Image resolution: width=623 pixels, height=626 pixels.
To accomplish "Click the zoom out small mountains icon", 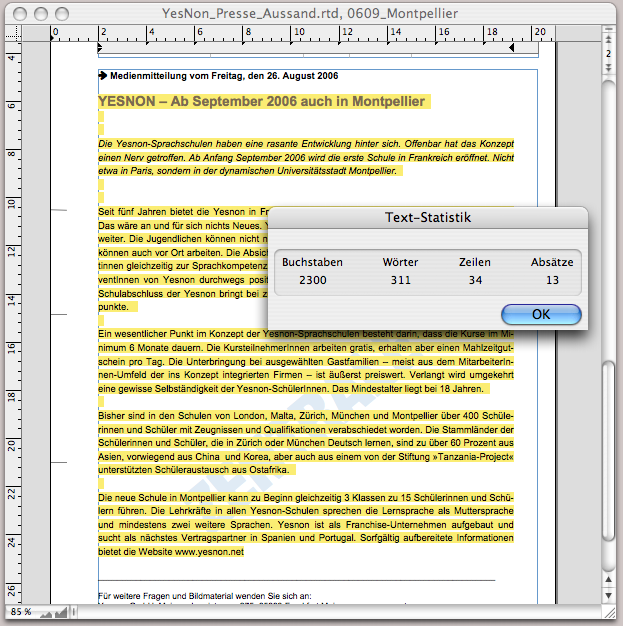I will pyautogui.click(x=47, y=611).
